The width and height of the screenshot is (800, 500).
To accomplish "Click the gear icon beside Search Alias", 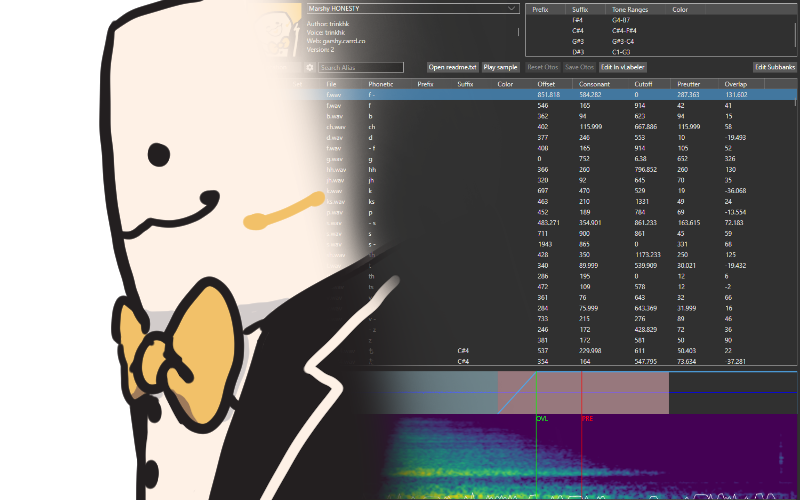I will (x=310, y=67).
